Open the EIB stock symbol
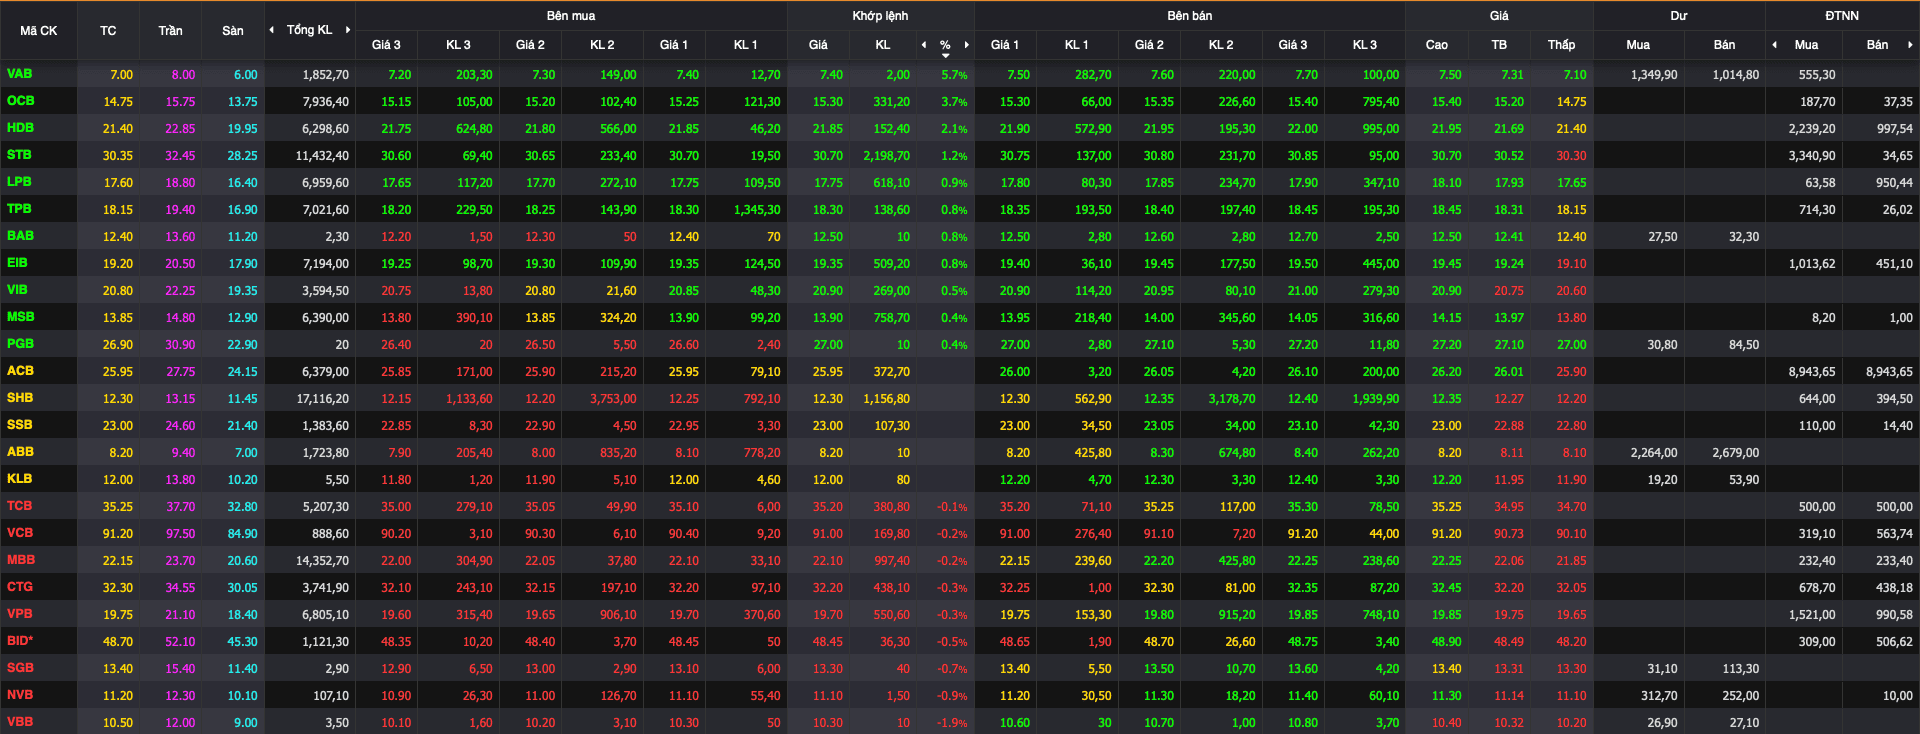Viewport: 1920px width, 734px height. tap(17, 263)
